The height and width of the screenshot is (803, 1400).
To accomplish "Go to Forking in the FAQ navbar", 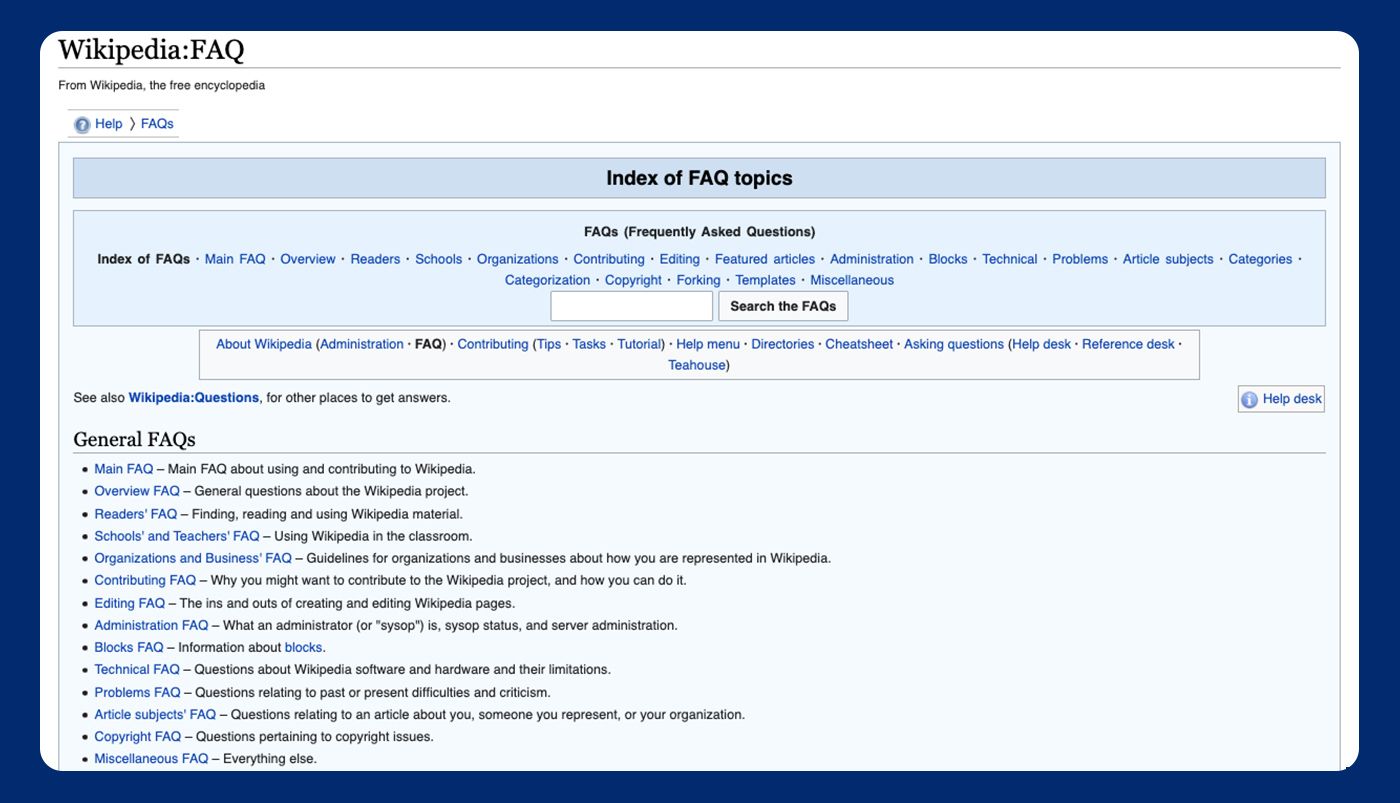I will coord(698,280).
